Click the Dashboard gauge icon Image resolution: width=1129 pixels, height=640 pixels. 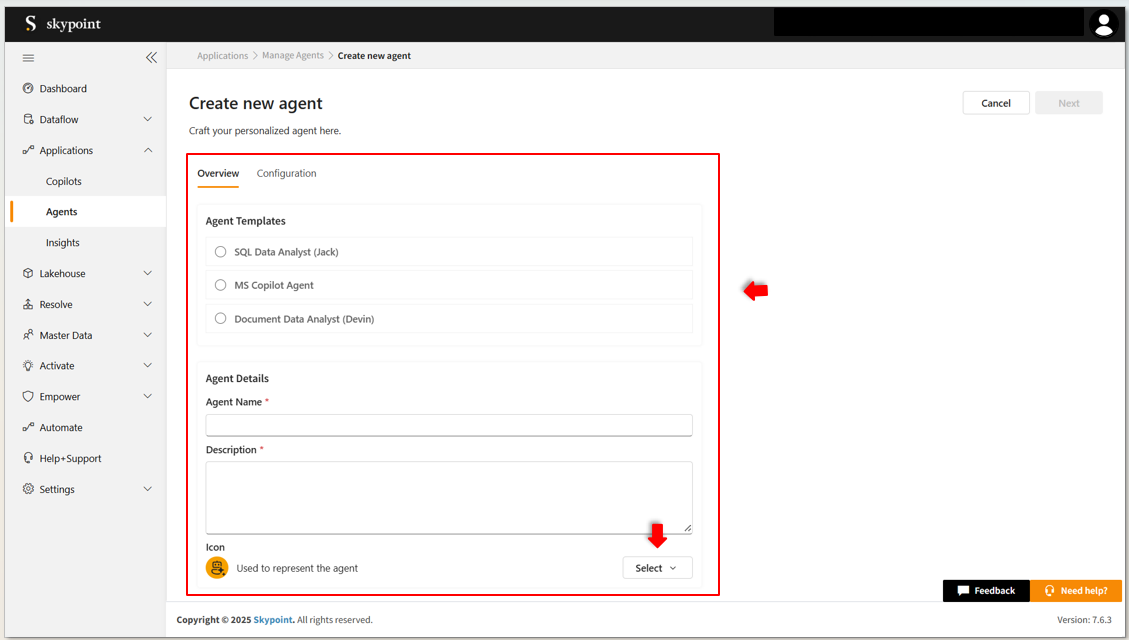pyautogui.click(x=28, y=89)
